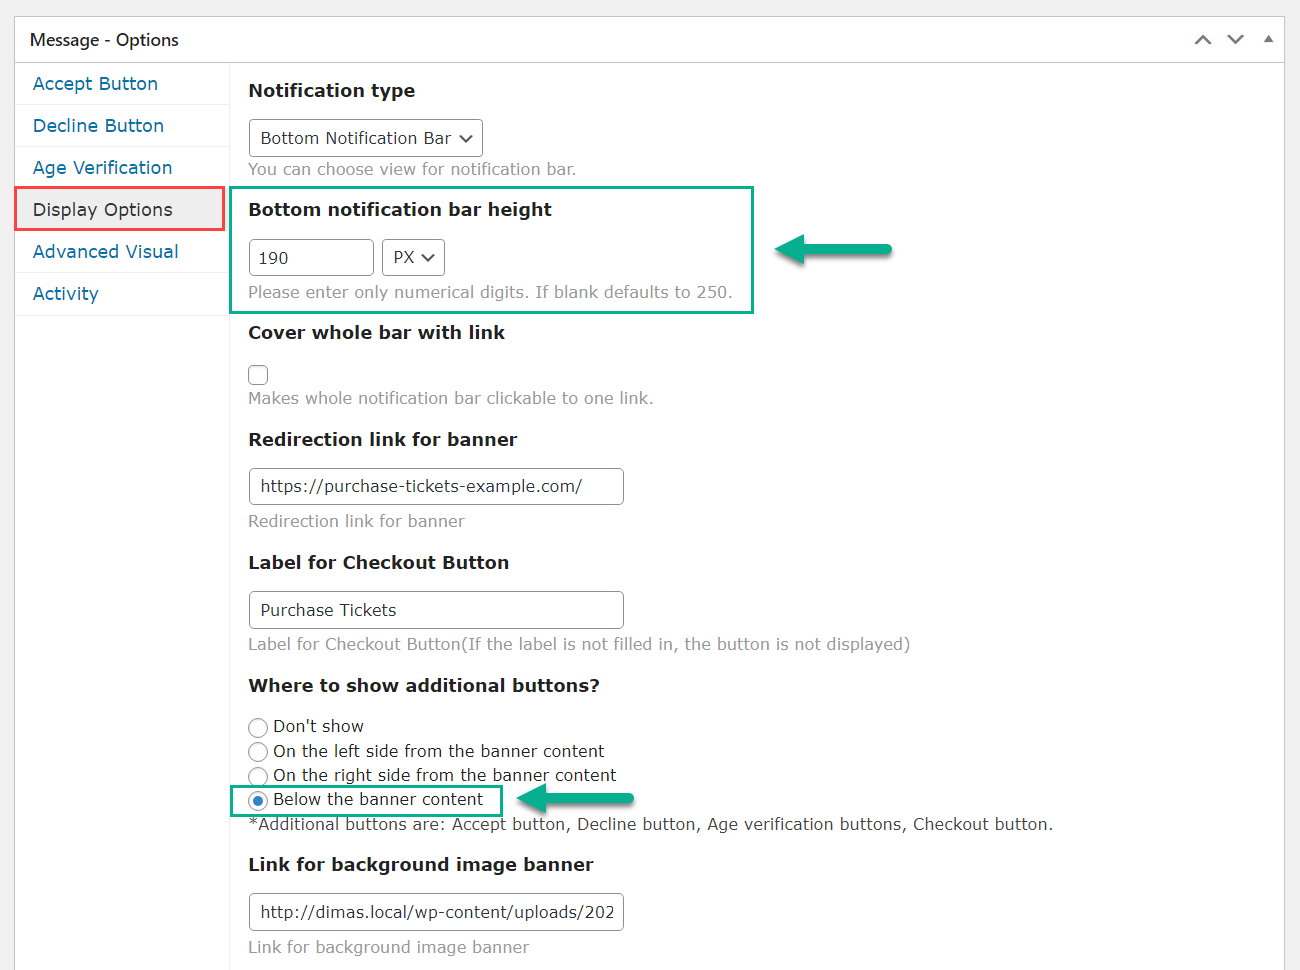Click the Bottom notification bar height heading
Screen dimensions: 1300x970
coord(400,210)
